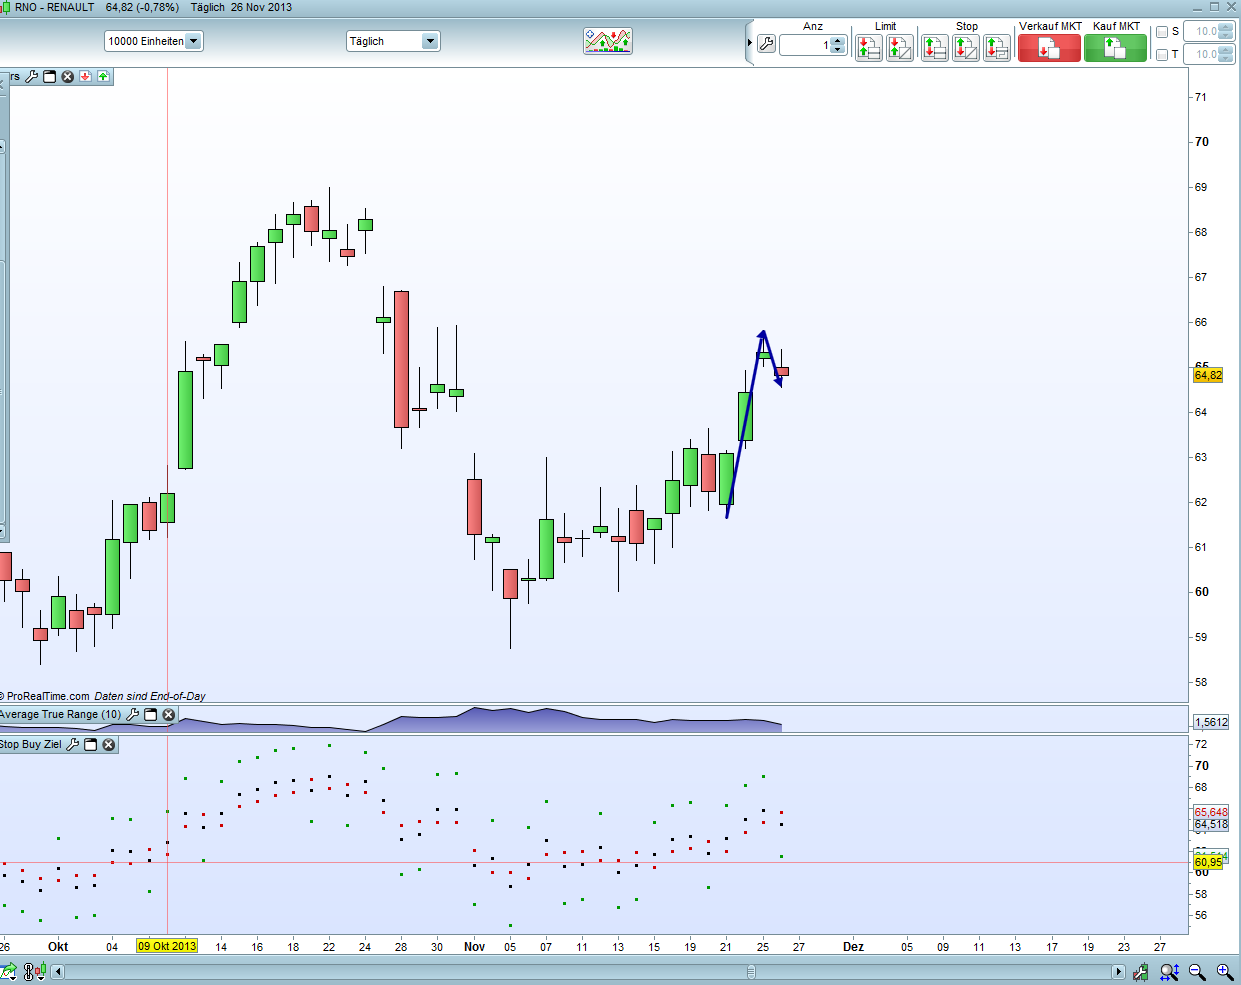The image size is (1241, 985).
Task: Open Average True Range settings wrench
Action: [x=132, y=714]
